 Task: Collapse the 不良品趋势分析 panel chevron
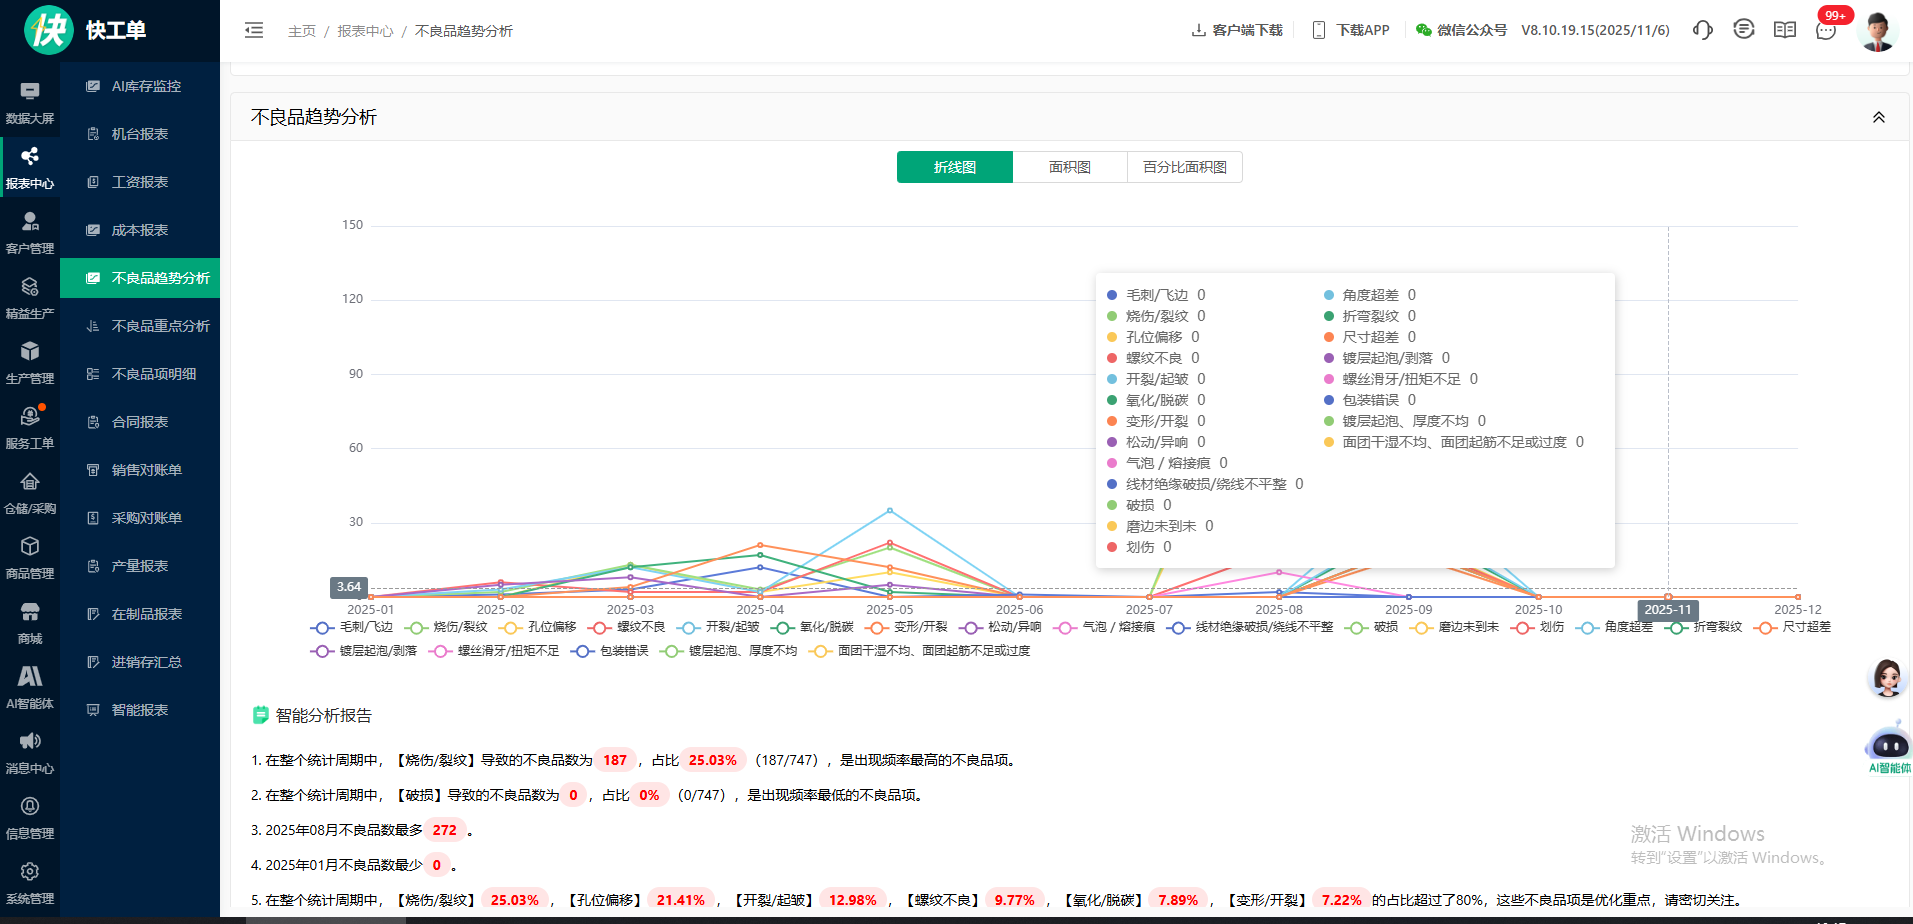(1878, 117)
